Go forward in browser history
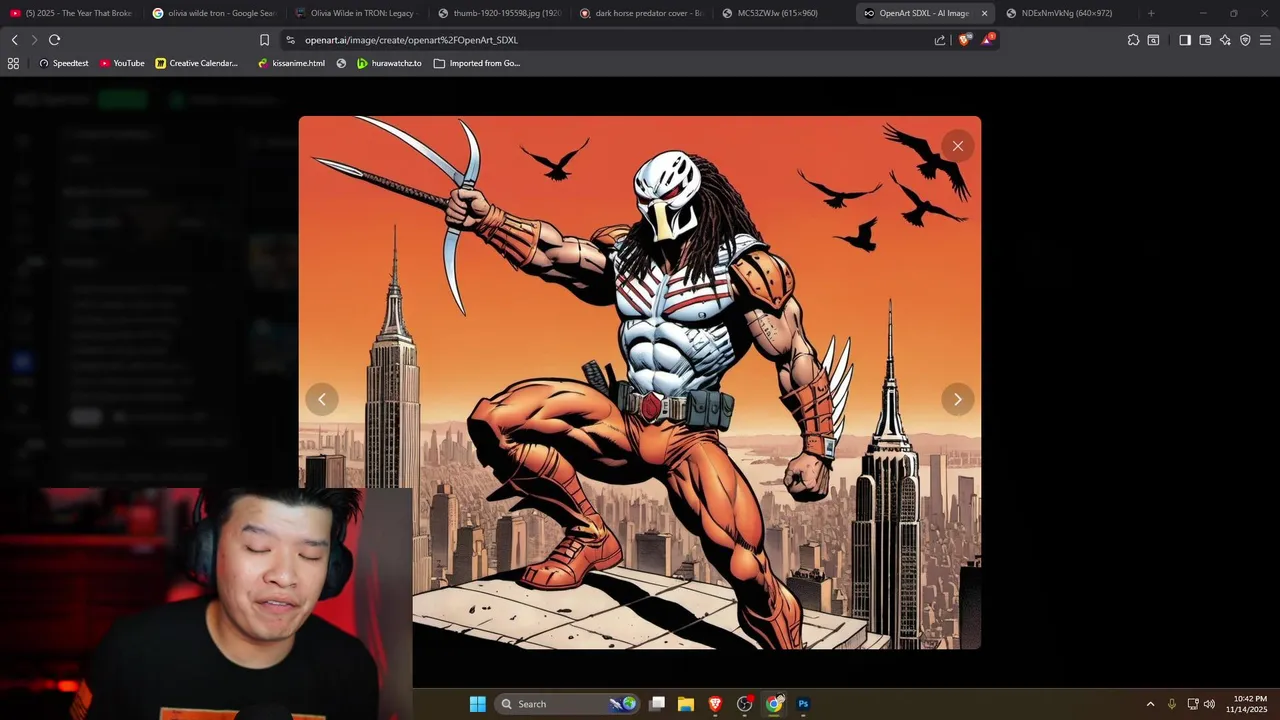The image size is (1280, 720). click(34, 40)
